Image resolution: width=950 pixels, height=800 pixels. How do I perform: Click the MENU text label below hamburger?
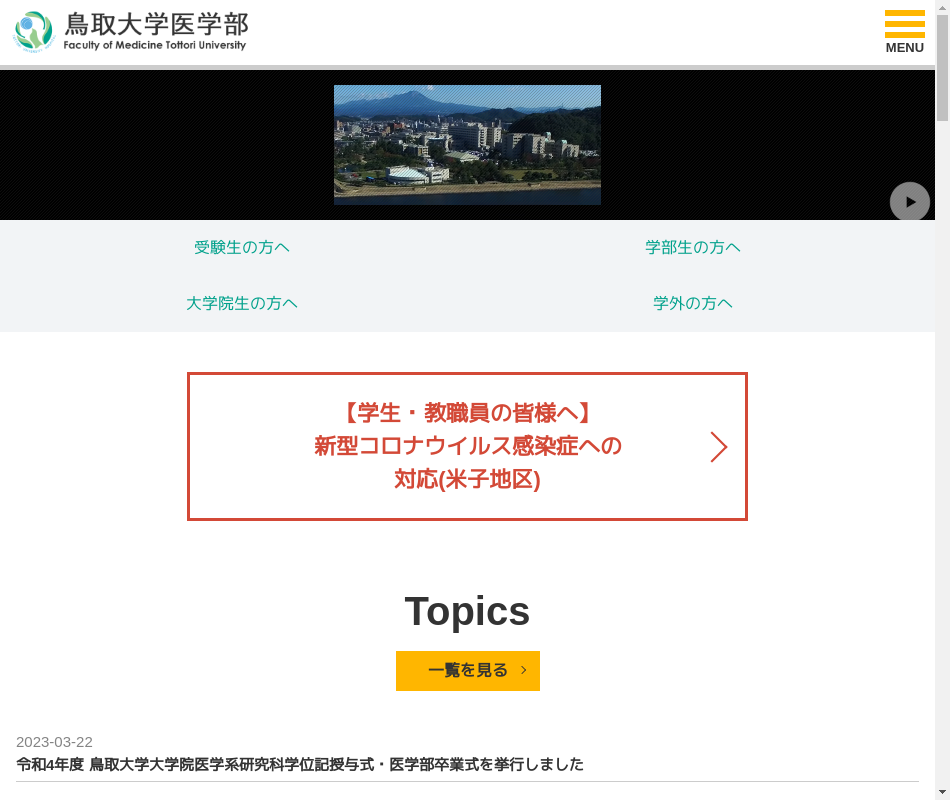tap(904, 48)
